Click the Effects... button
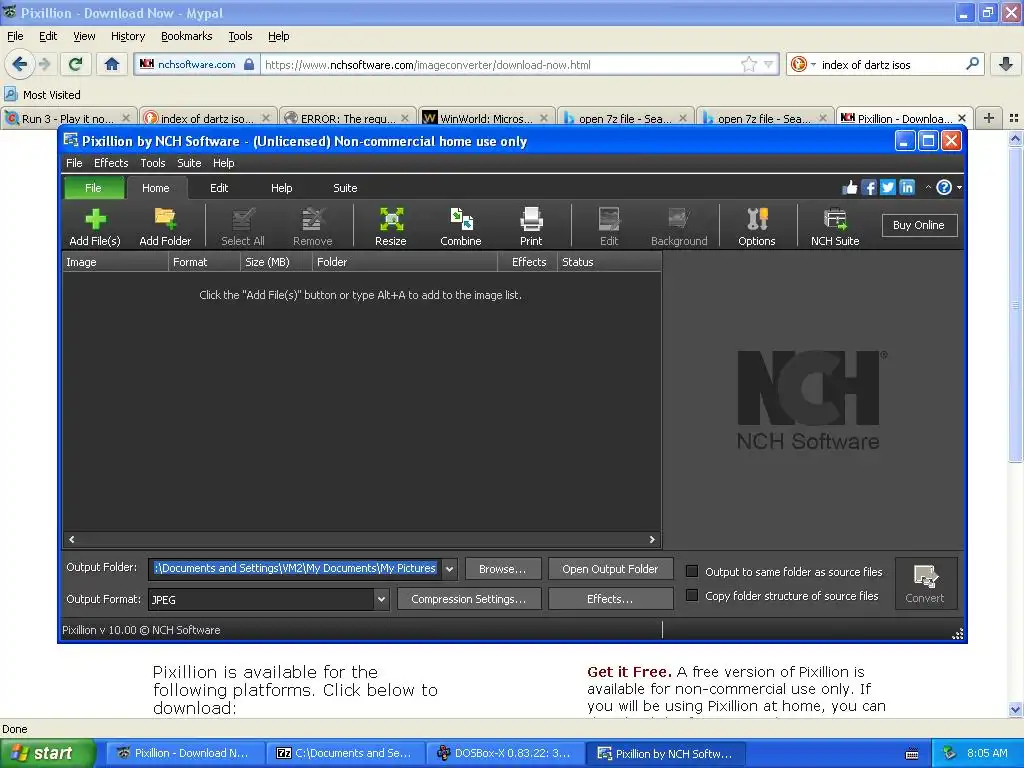1024x768 pixels. (610, 599)
